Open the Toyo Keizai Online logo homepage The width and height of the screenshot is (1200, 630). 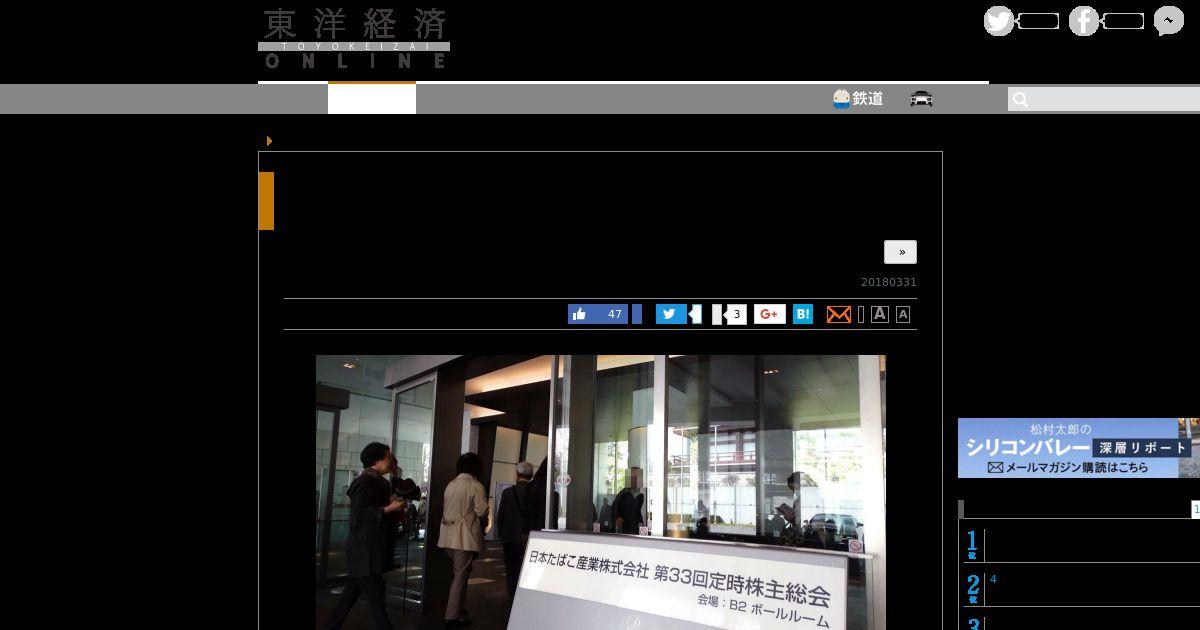354,39
